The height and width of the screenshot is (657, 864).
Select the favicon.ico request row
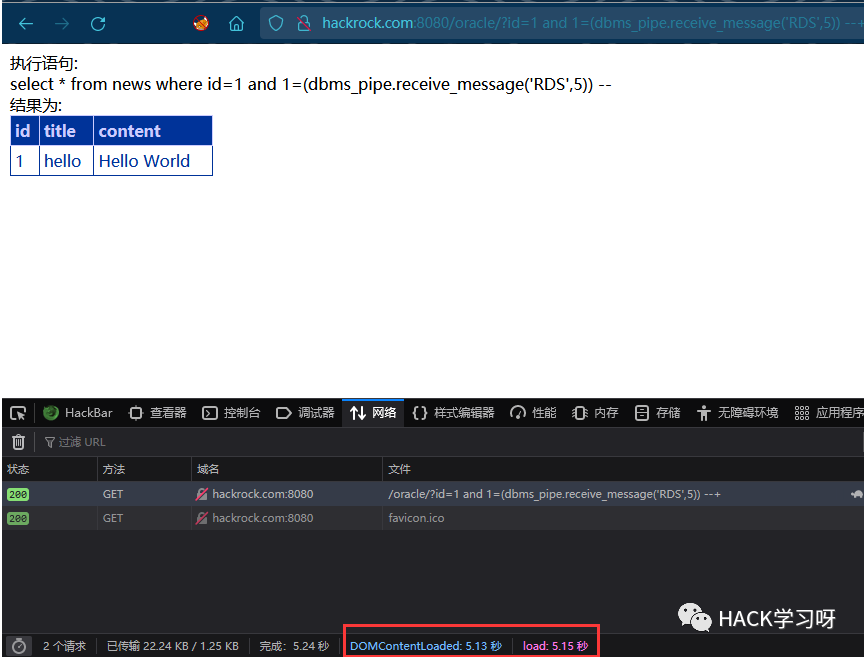[x=433, y=518]
